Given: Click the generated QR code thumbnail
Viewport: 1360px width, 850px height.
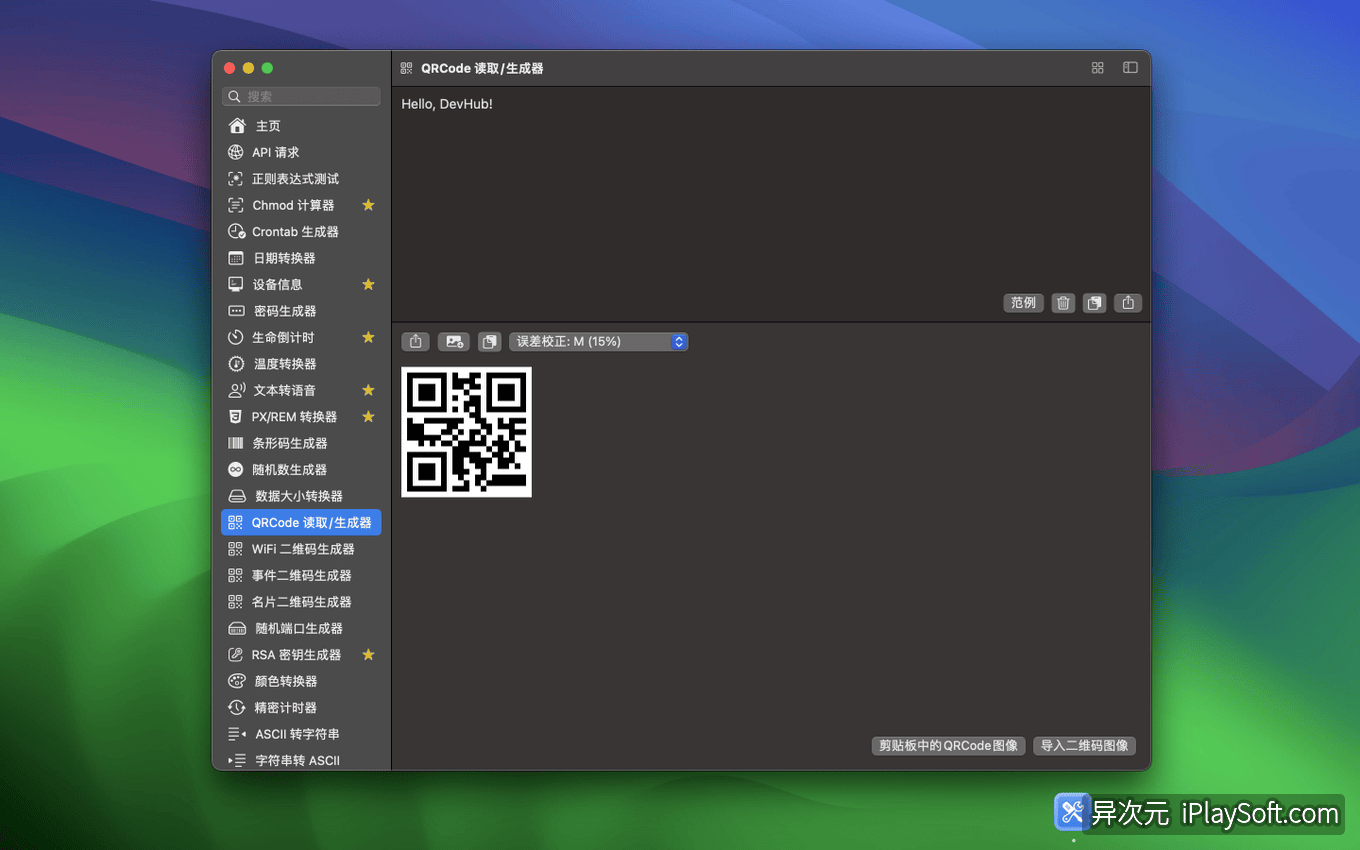Looking at the screenshot, I should click(466, 432).
